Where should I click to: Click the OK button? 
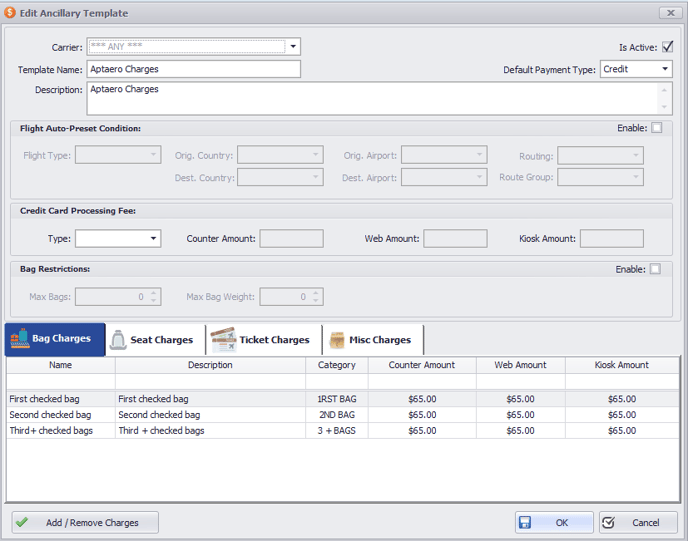[554, 522]
